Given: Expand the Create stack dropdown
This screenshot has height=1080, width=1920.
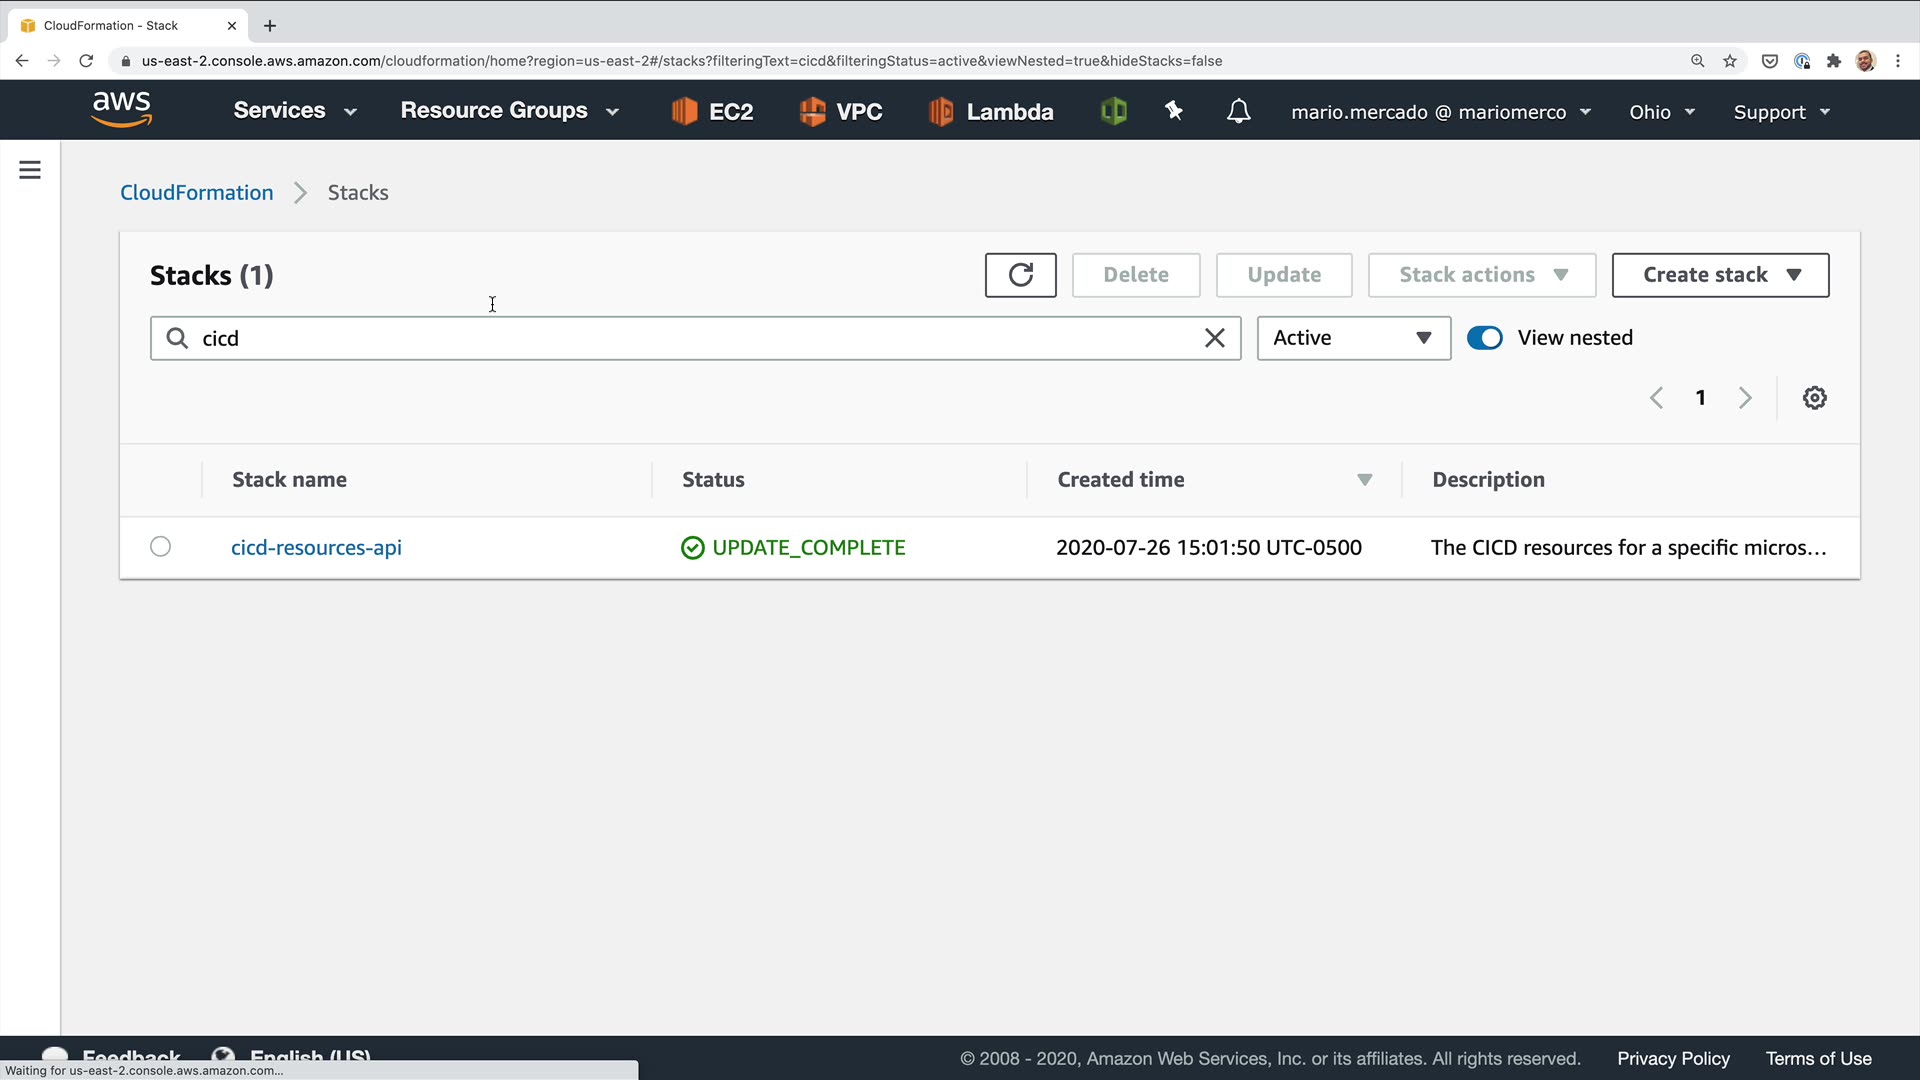Looking at the screenshot, I should [x=1720, y=275].
